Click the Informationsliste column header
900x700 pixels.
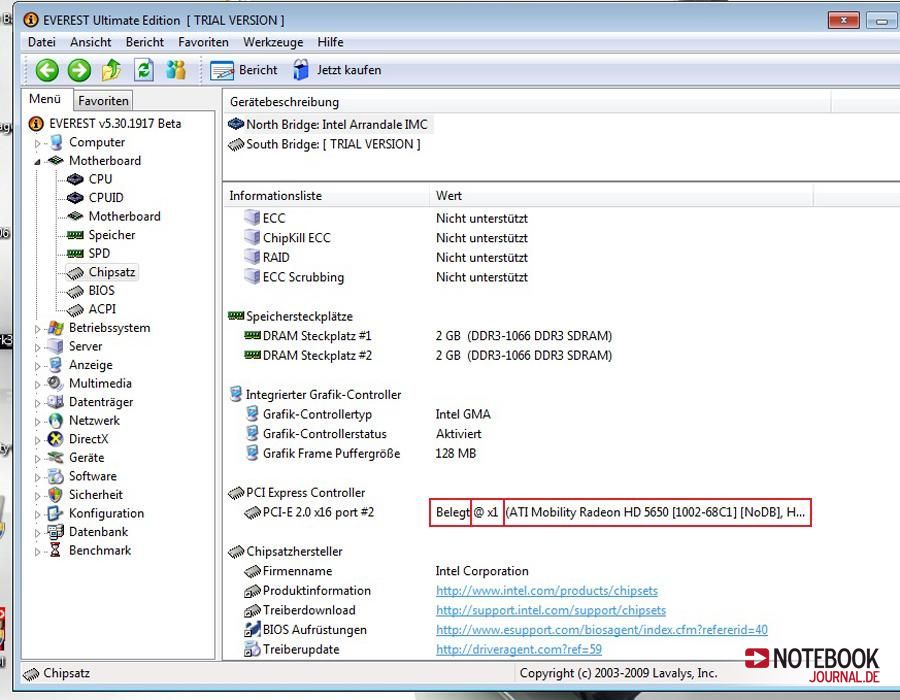coord(326,196)
